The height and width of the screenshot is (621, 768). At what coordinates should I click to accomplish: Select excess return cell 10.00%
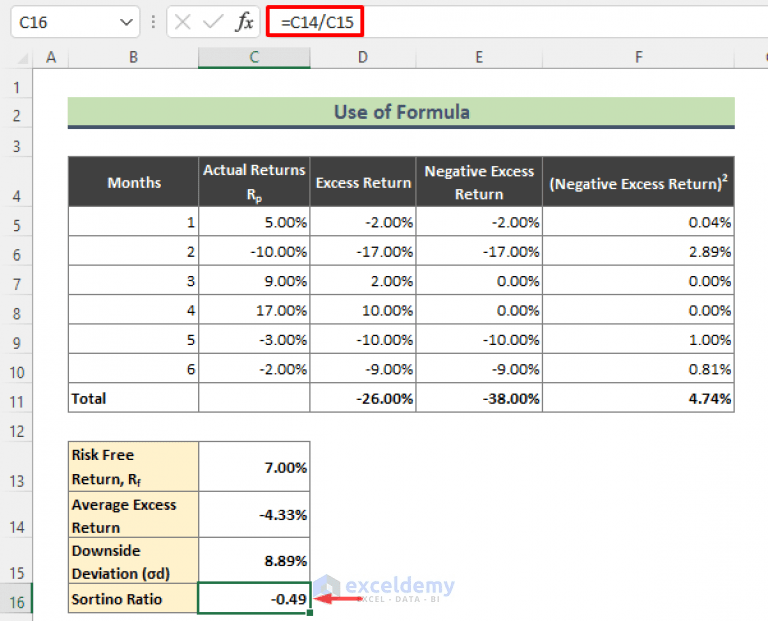tap(363, 310)
